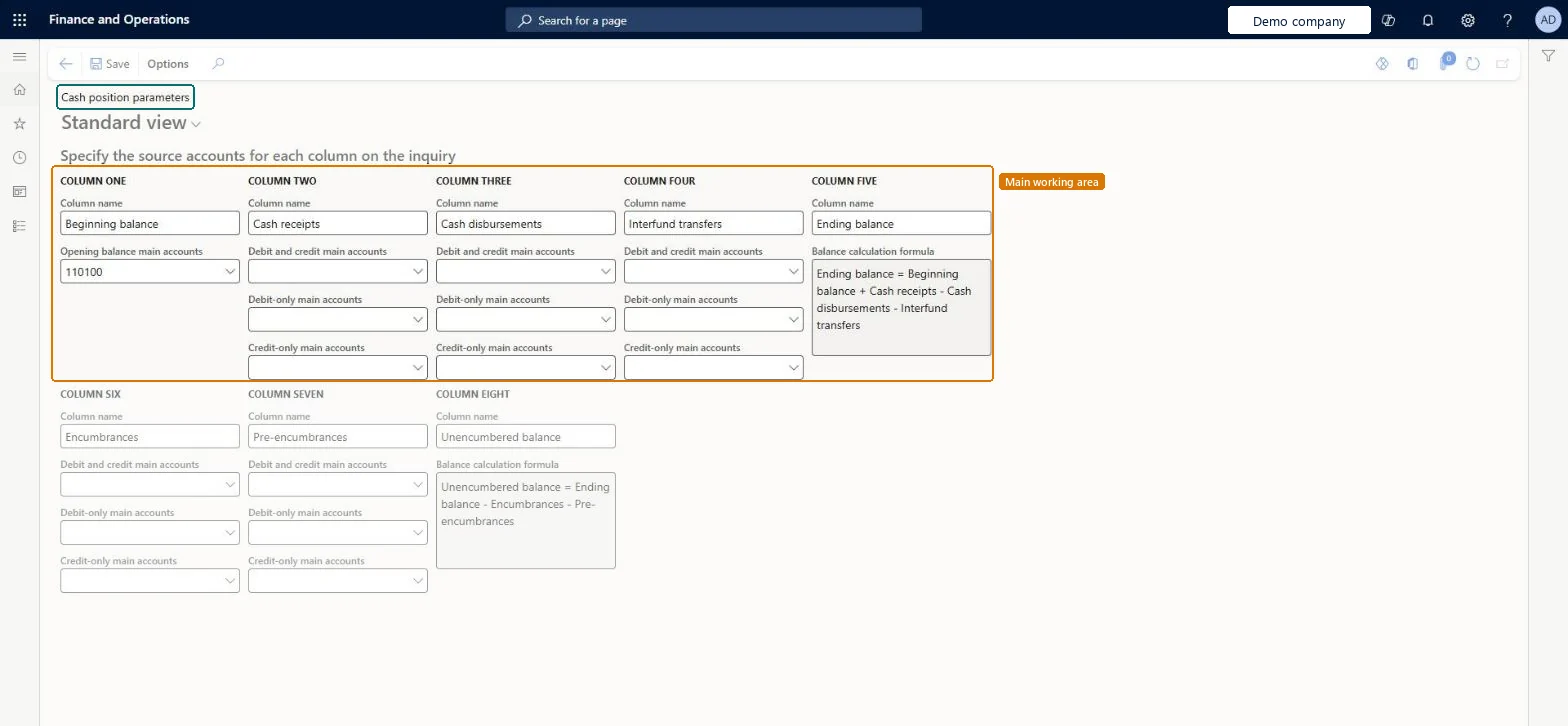Expand the navigation pane hamburger menu
1568x726 pixels.
[x=19, y=57]
